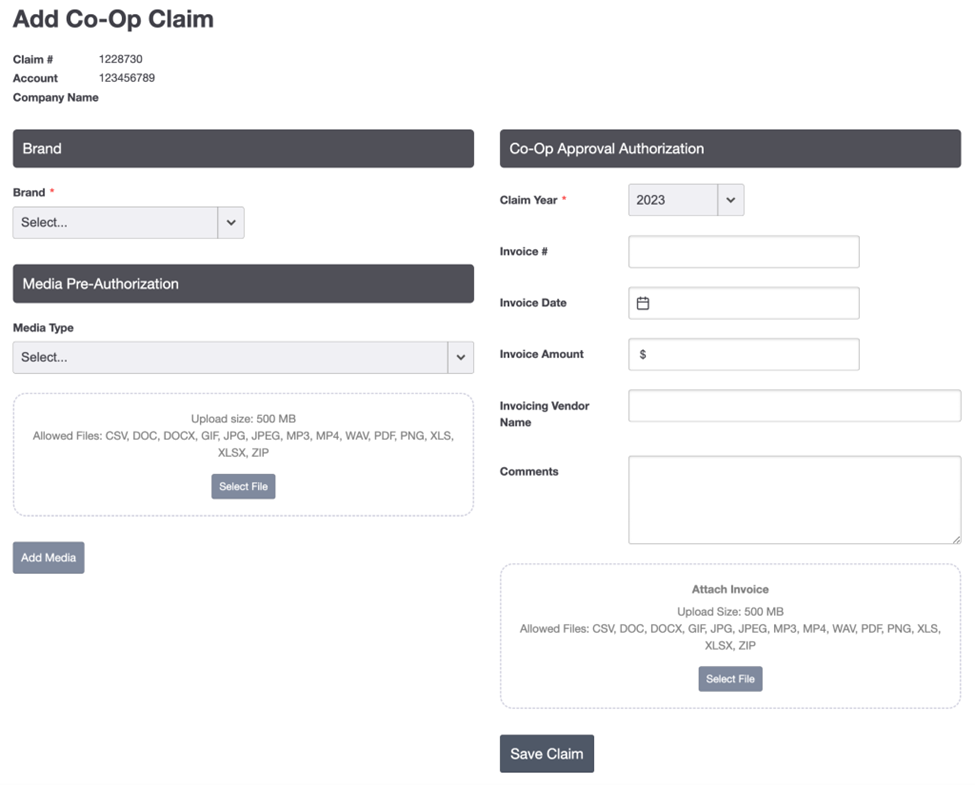Select the Invoicing Vendor Name field

[794, 406]
